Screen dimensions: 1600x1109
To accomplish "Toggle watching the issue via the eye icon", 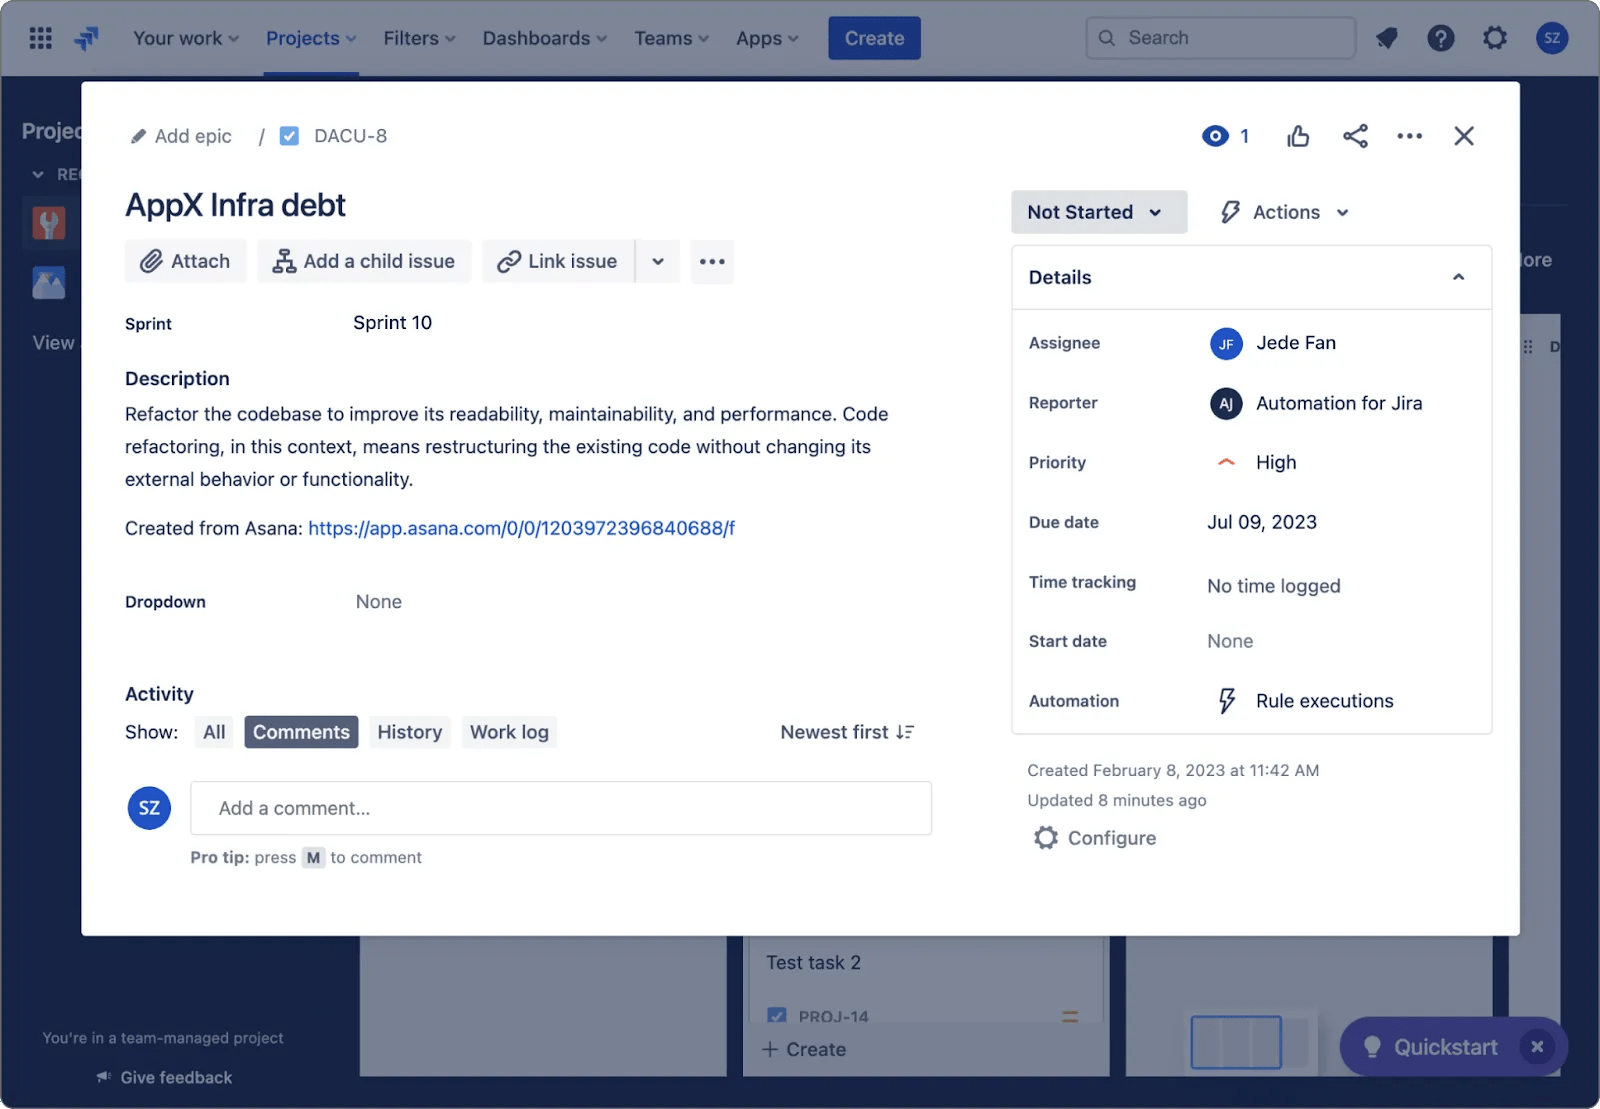I will (x=1214, y=135).
